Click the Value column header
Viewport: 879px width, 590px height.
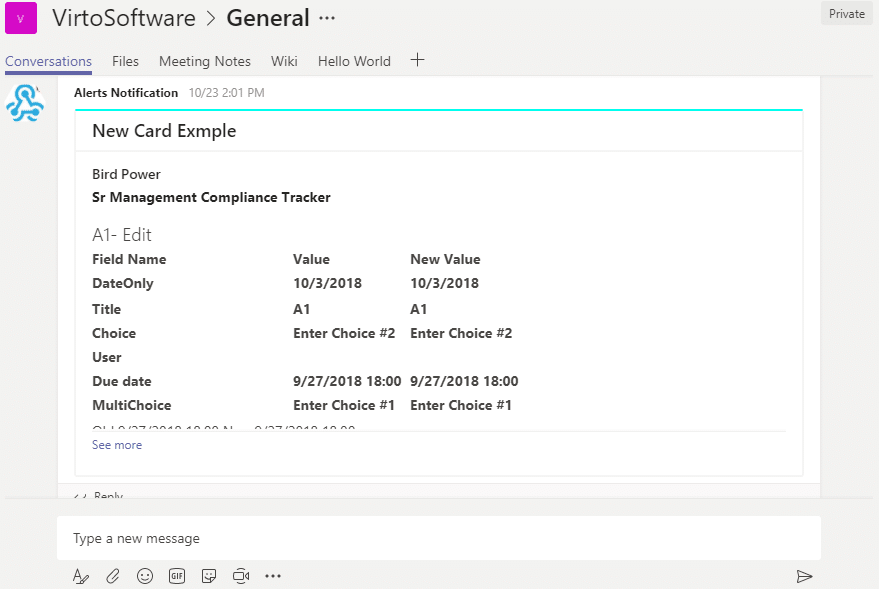click(x=311, y=260)
